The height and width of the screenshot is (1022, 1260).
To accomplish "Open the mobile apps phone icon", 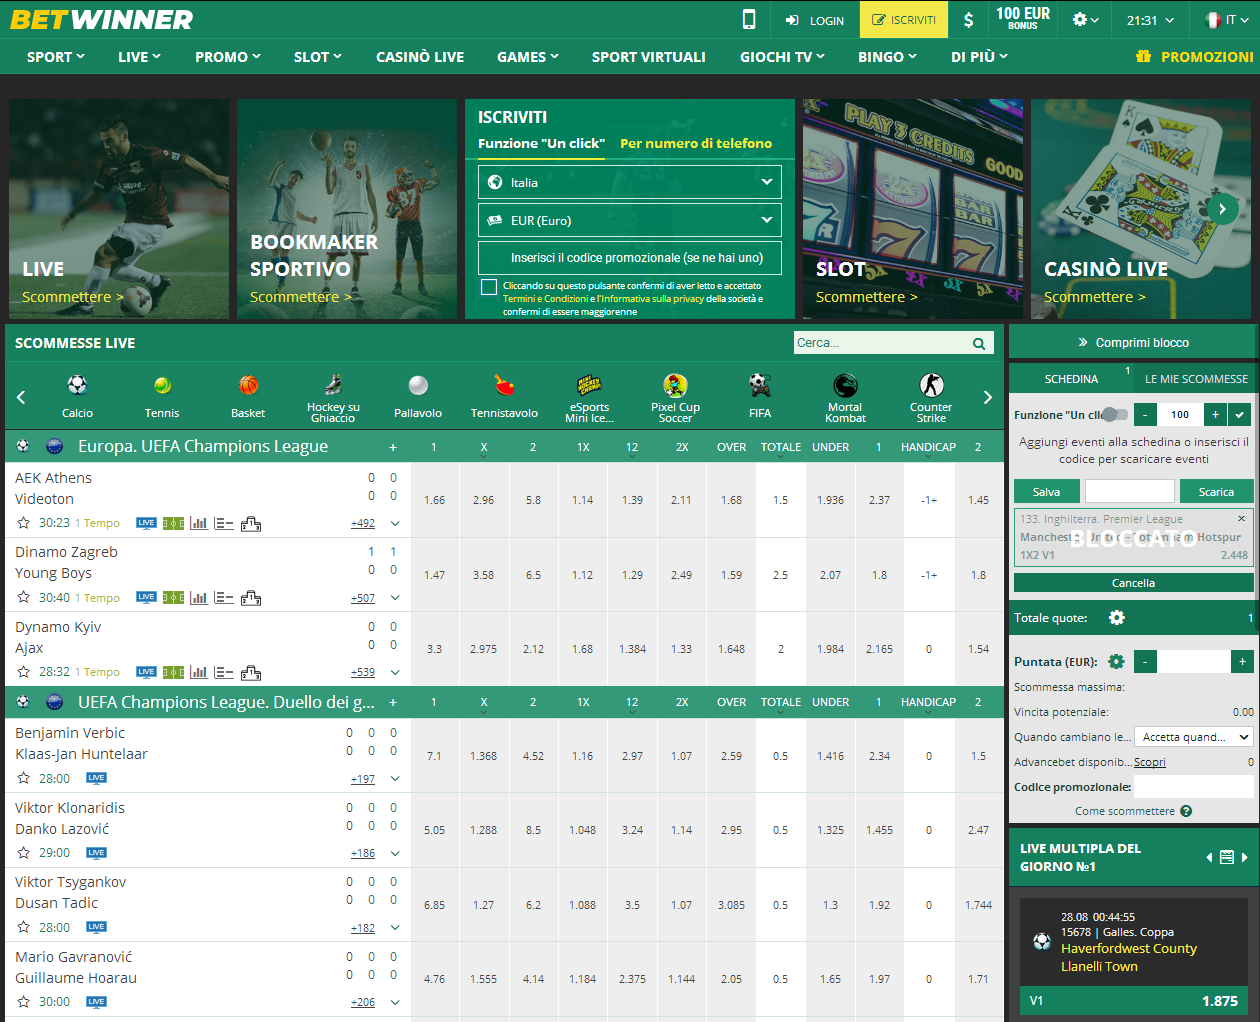I will (x=749, y=19).
